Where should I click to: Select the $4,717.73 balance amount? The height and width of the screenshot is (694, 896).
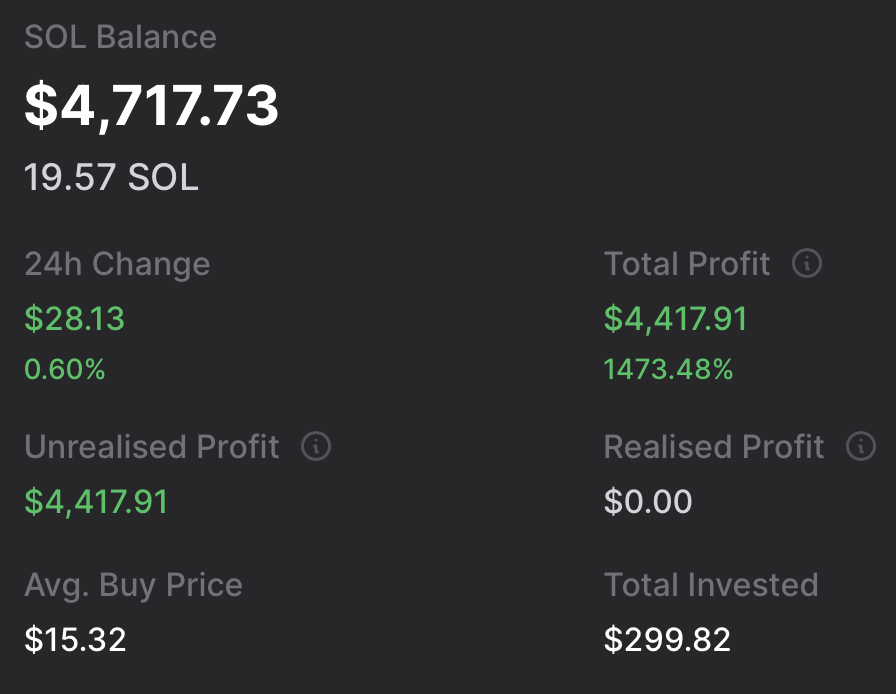pos(151,106)
